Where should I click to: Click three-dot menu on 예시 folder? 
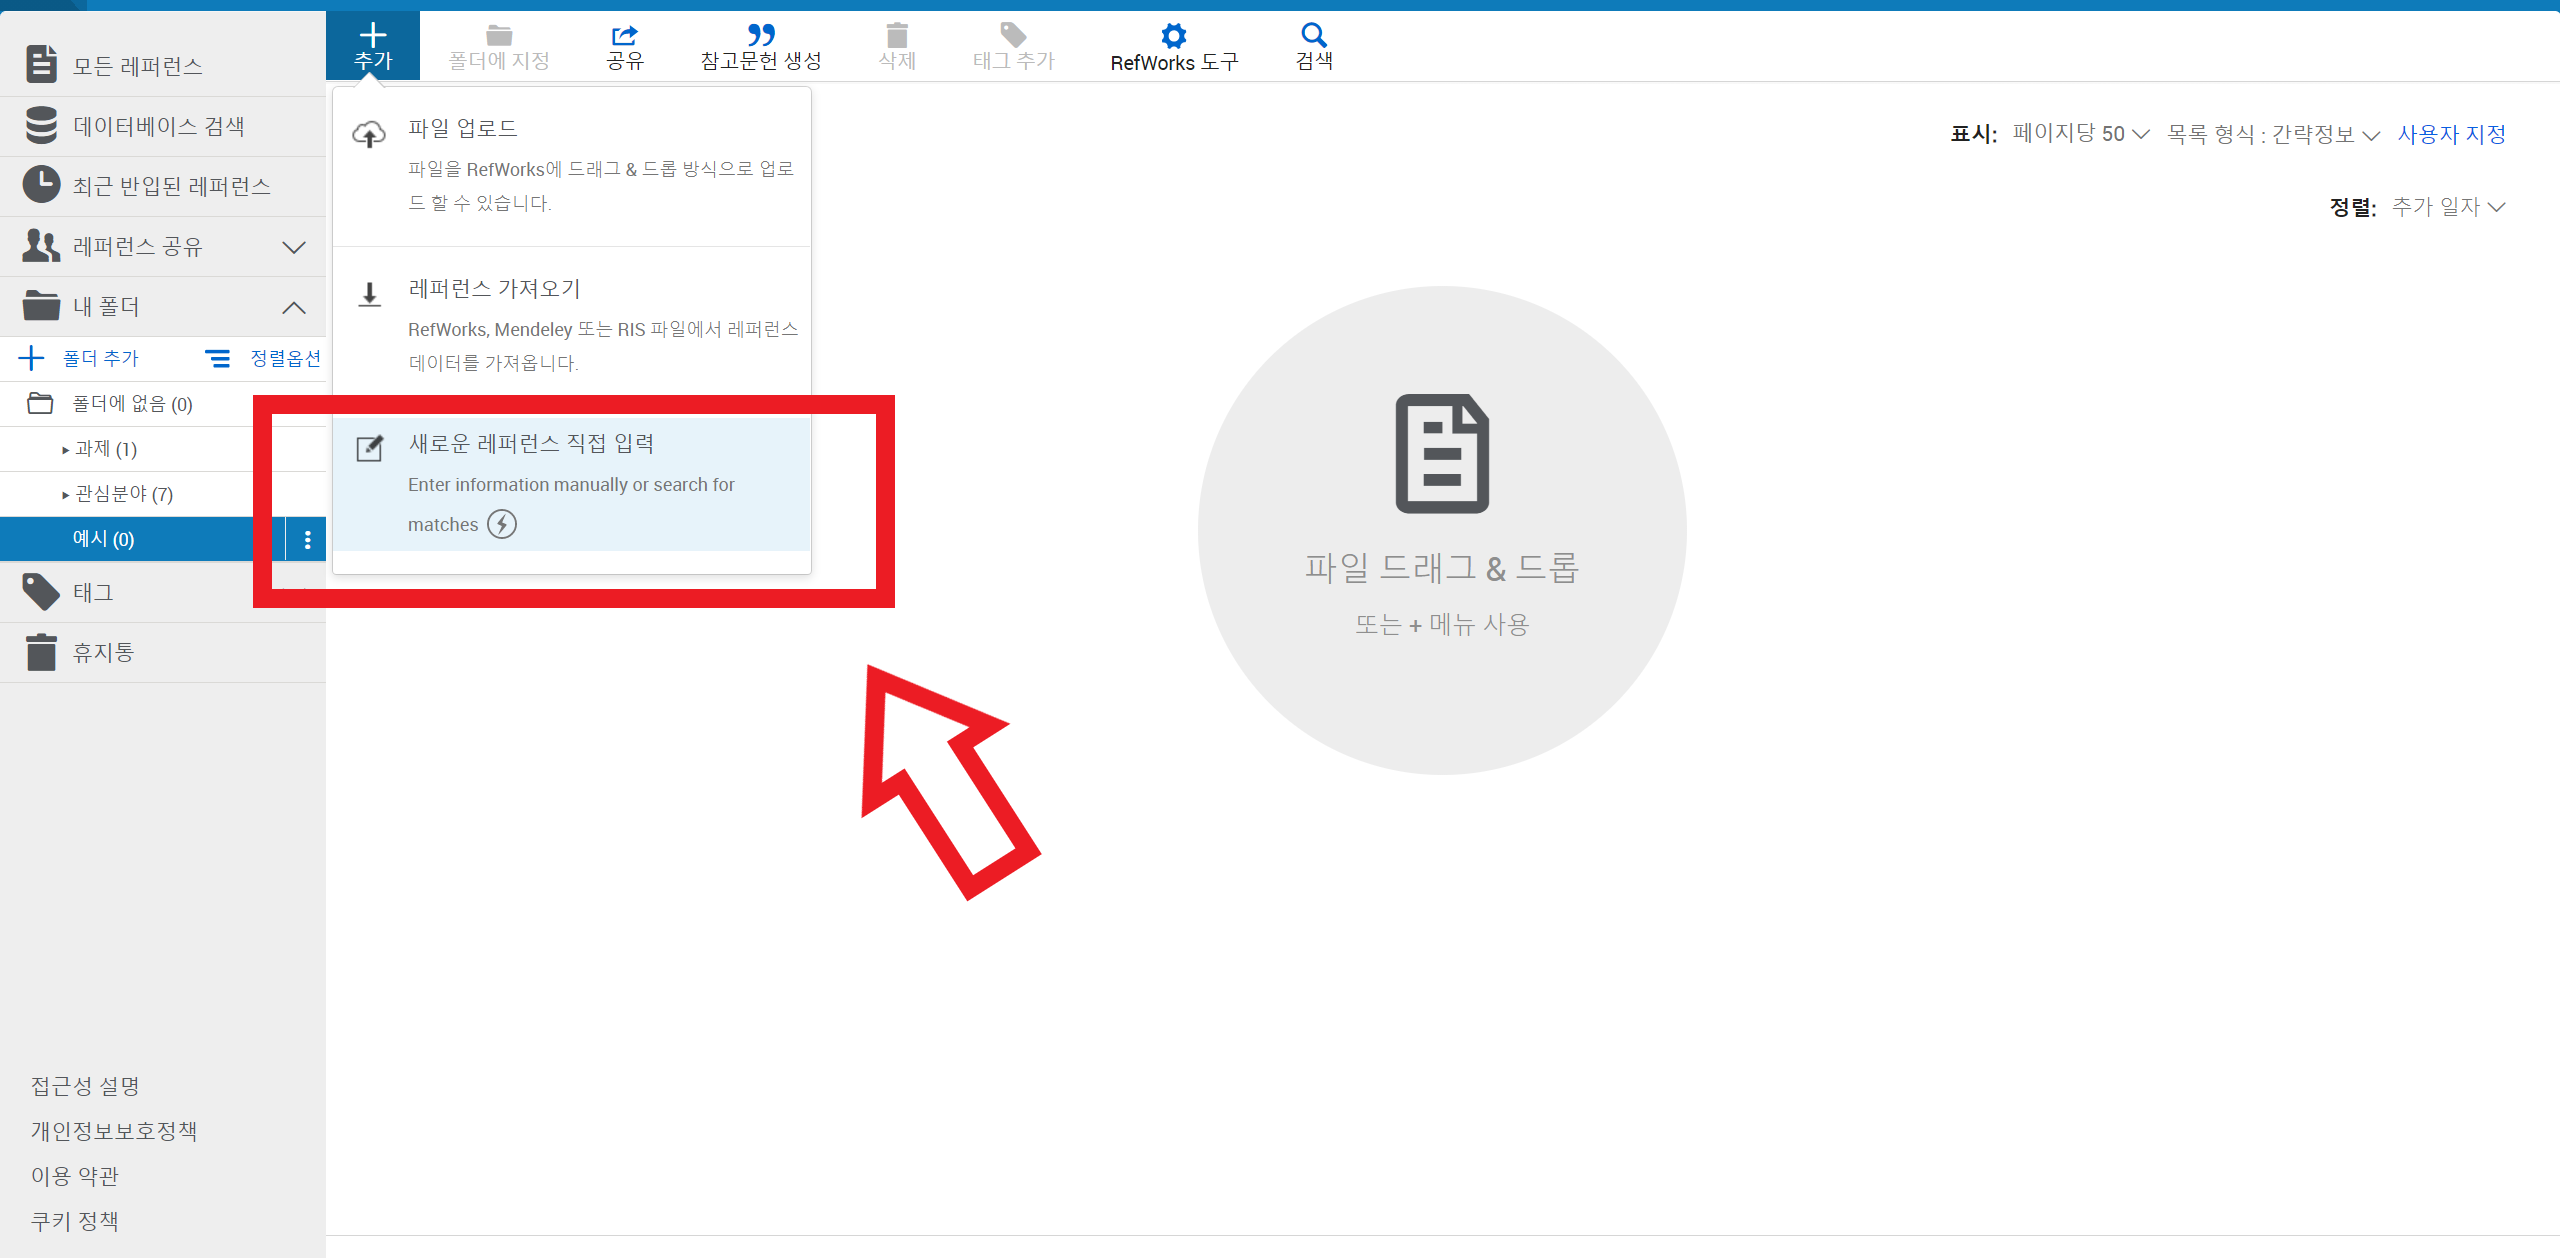pos(307,540)
